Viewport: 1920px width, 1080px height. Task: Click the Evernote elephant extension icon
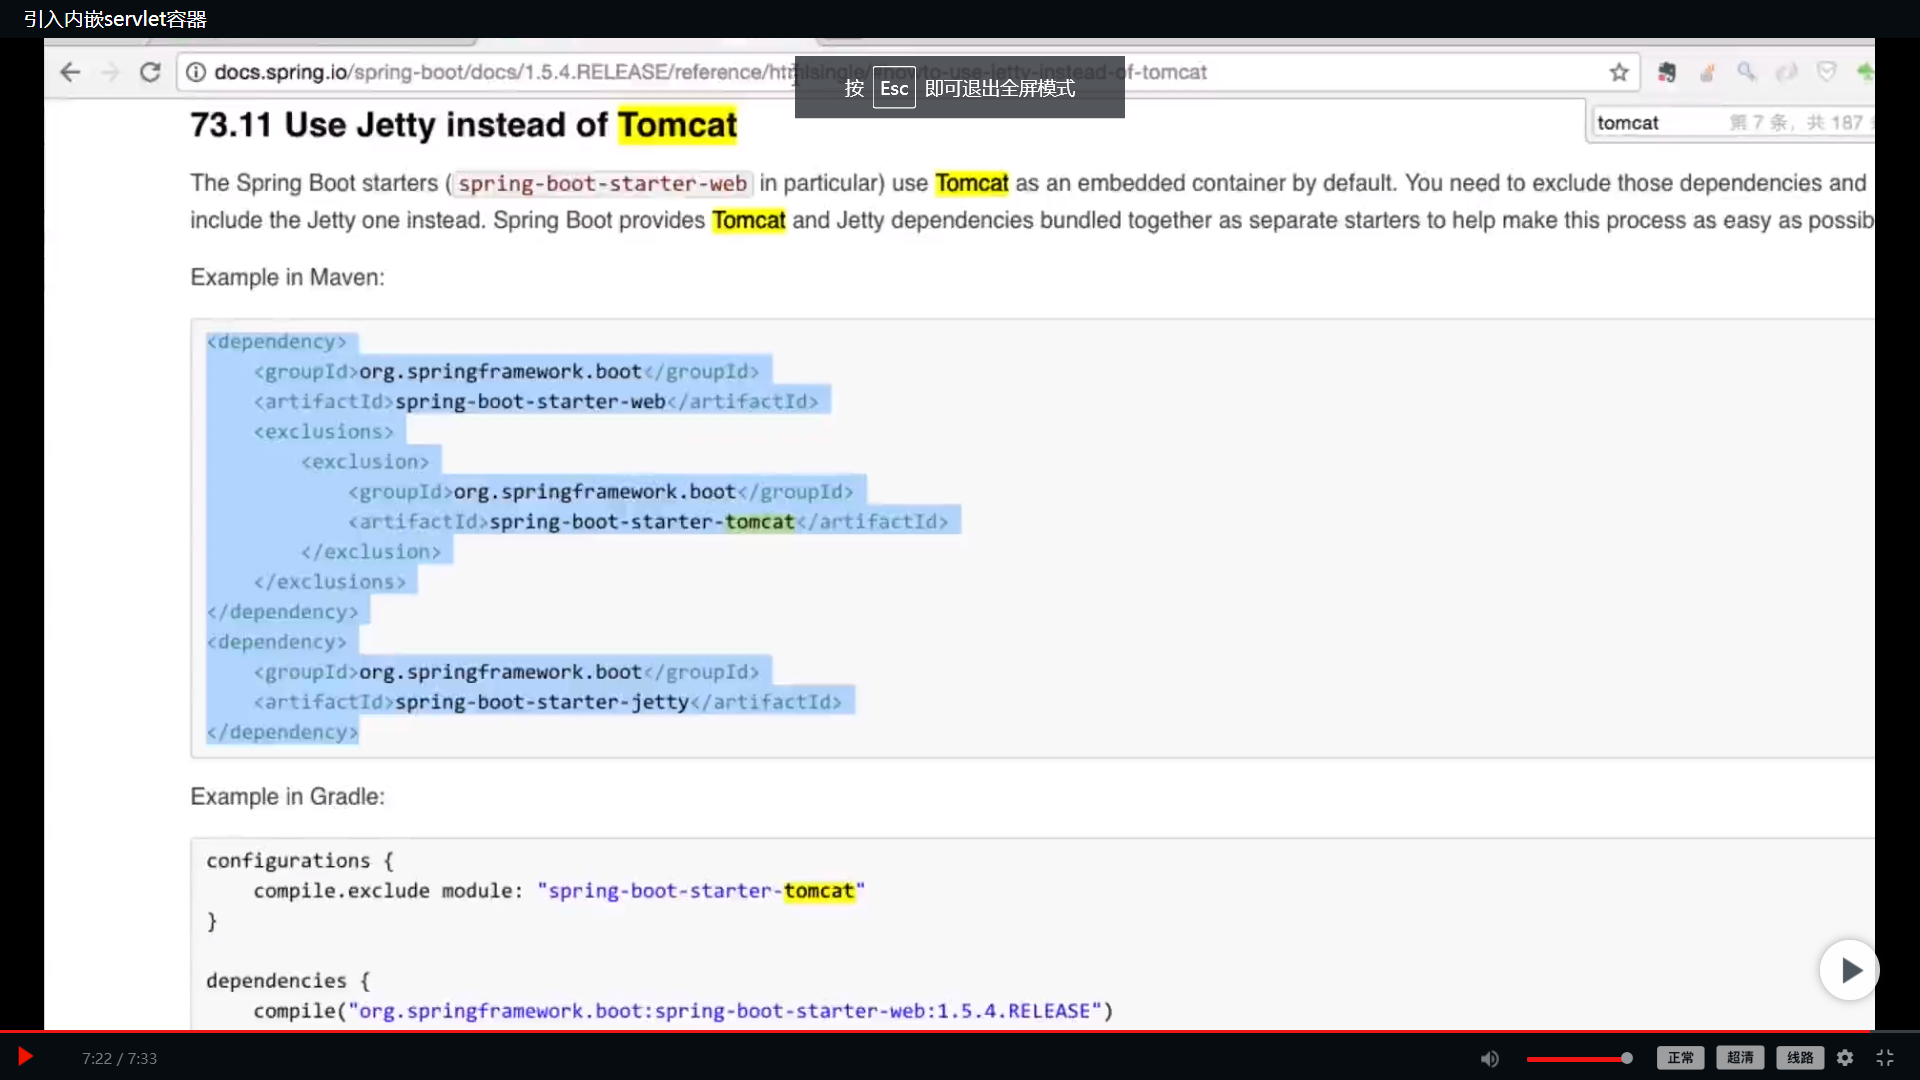pyautogui.click(x=1666, y=72)
